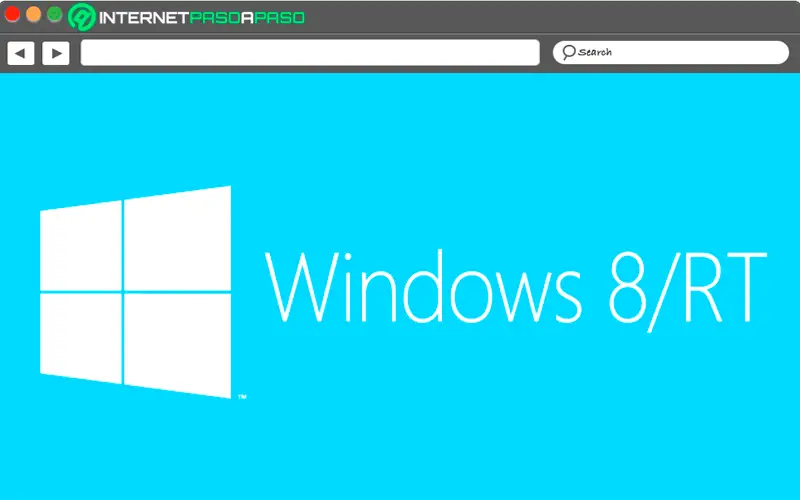Screen dimensions: 800x500
Task: Click the INTERNETPASOAPASO title text
Action: (x=202, y=18)
